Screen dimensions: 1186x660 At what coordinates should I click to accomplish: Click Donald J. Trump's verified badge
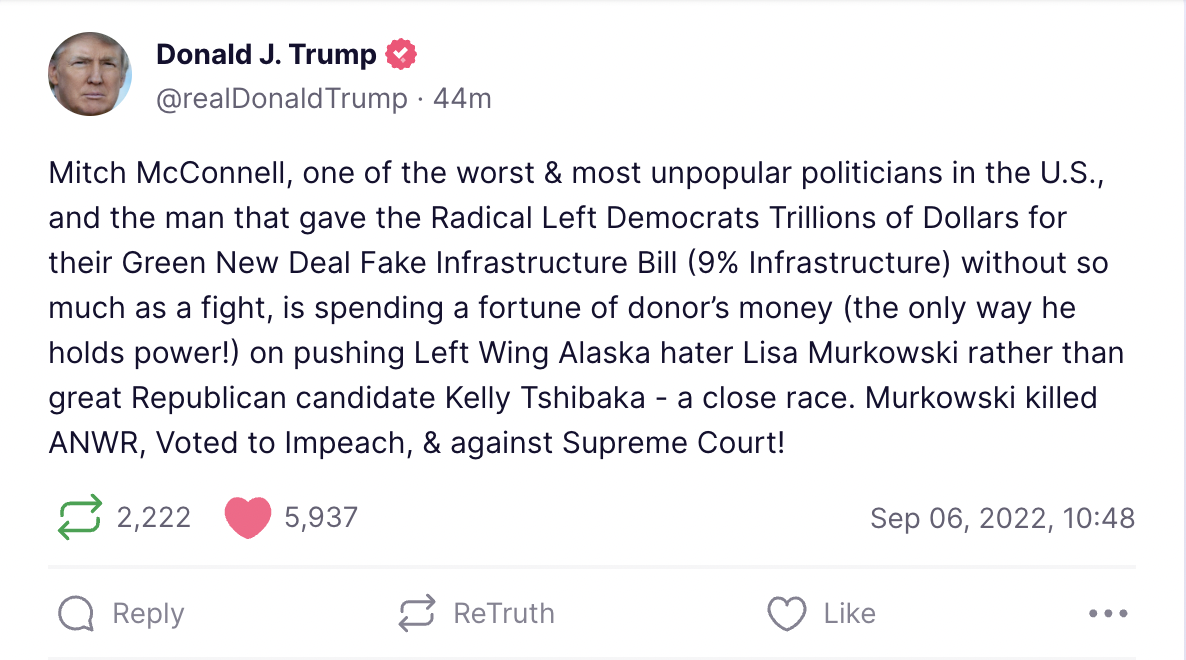click(x=402, y=53)
